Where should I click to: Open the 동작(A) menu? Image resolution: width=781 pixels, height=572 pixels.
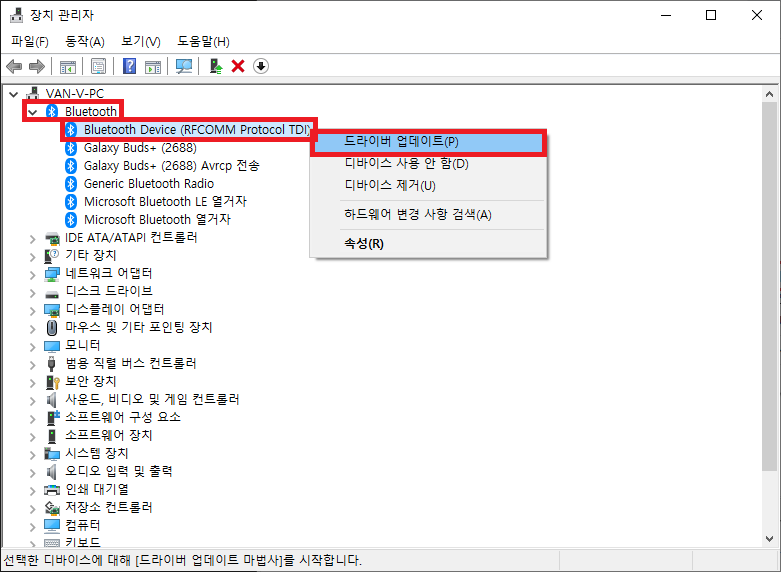point(85,41)
